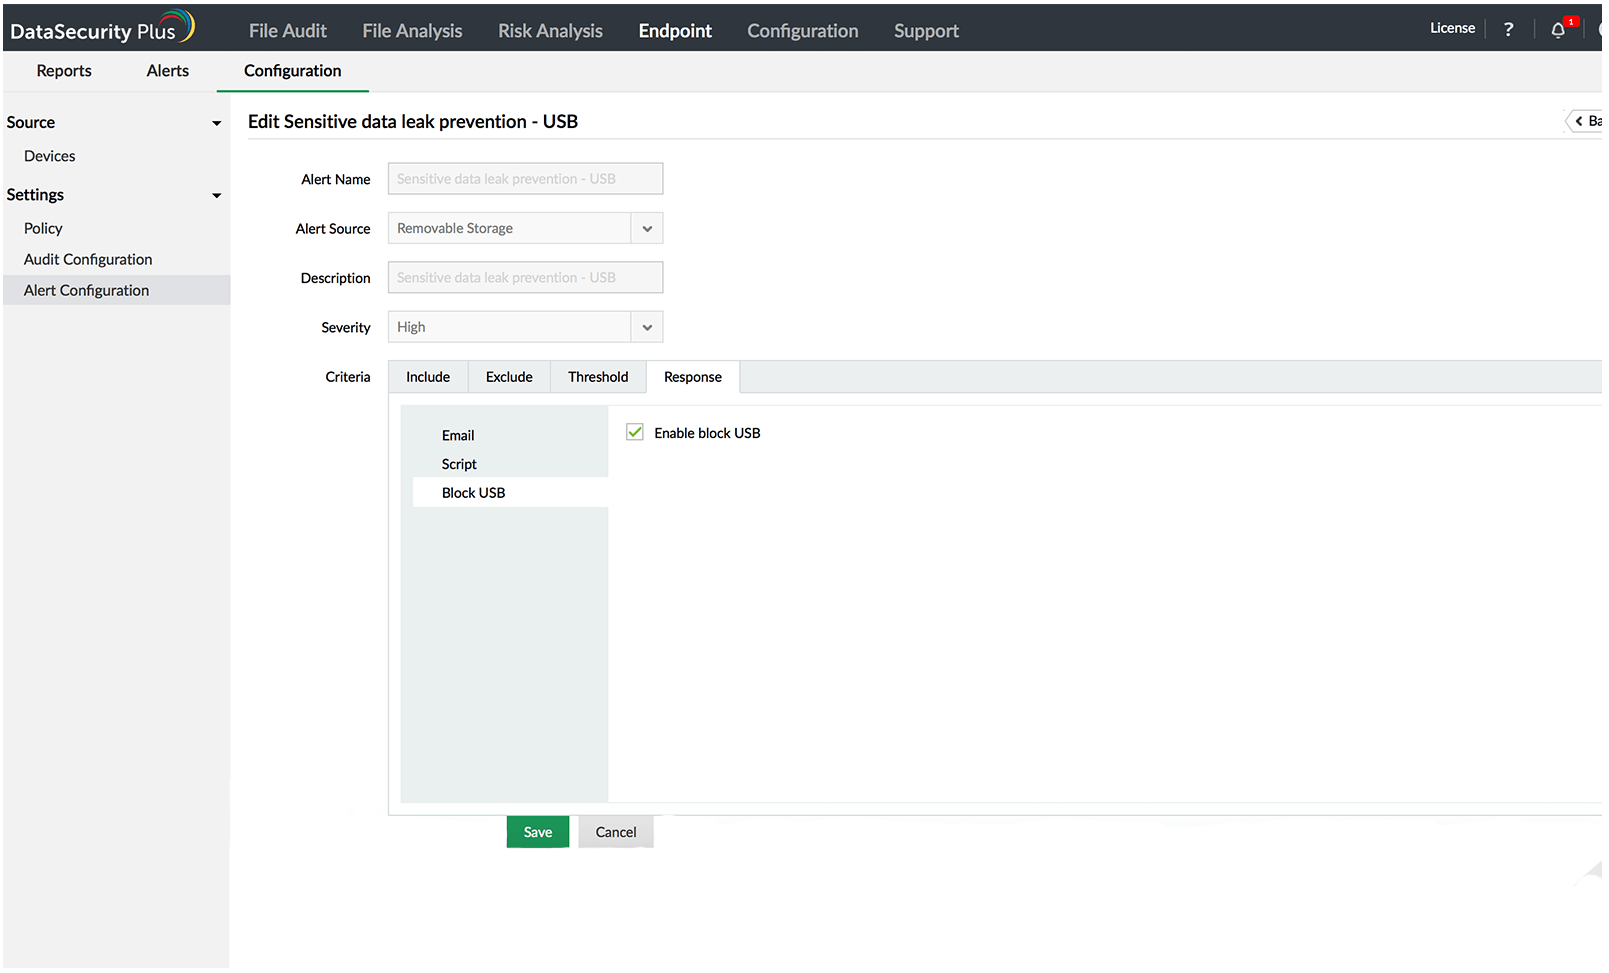Click the Source section heading
This screenshot has width=1609, height=973.
click(31, 123)
